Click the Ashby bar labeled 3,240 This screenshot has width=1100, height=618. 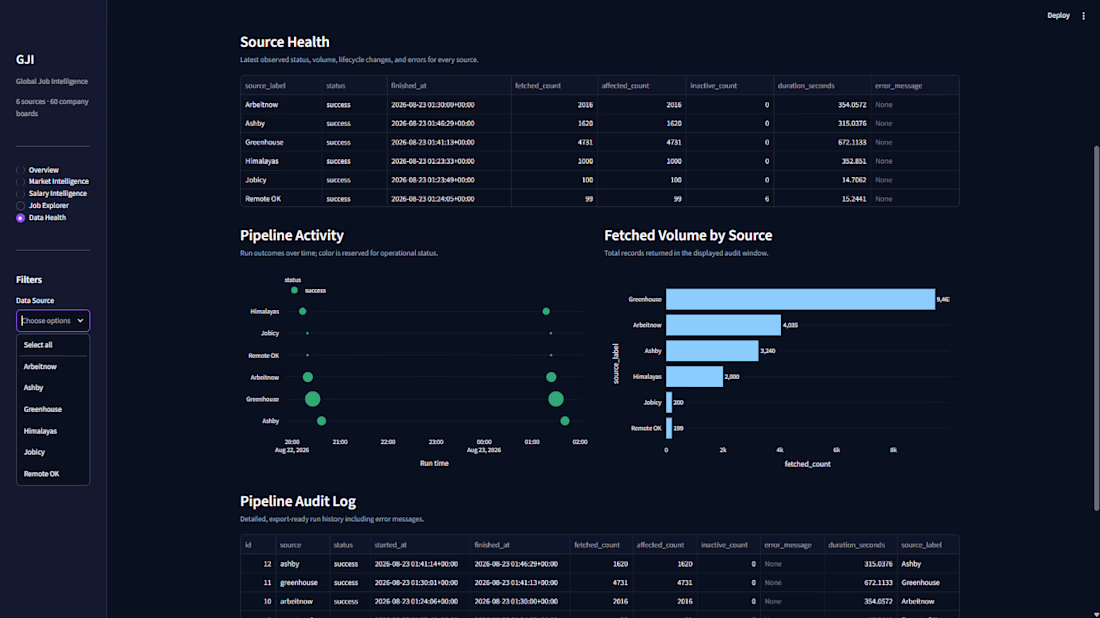click(x=712, y=351)
